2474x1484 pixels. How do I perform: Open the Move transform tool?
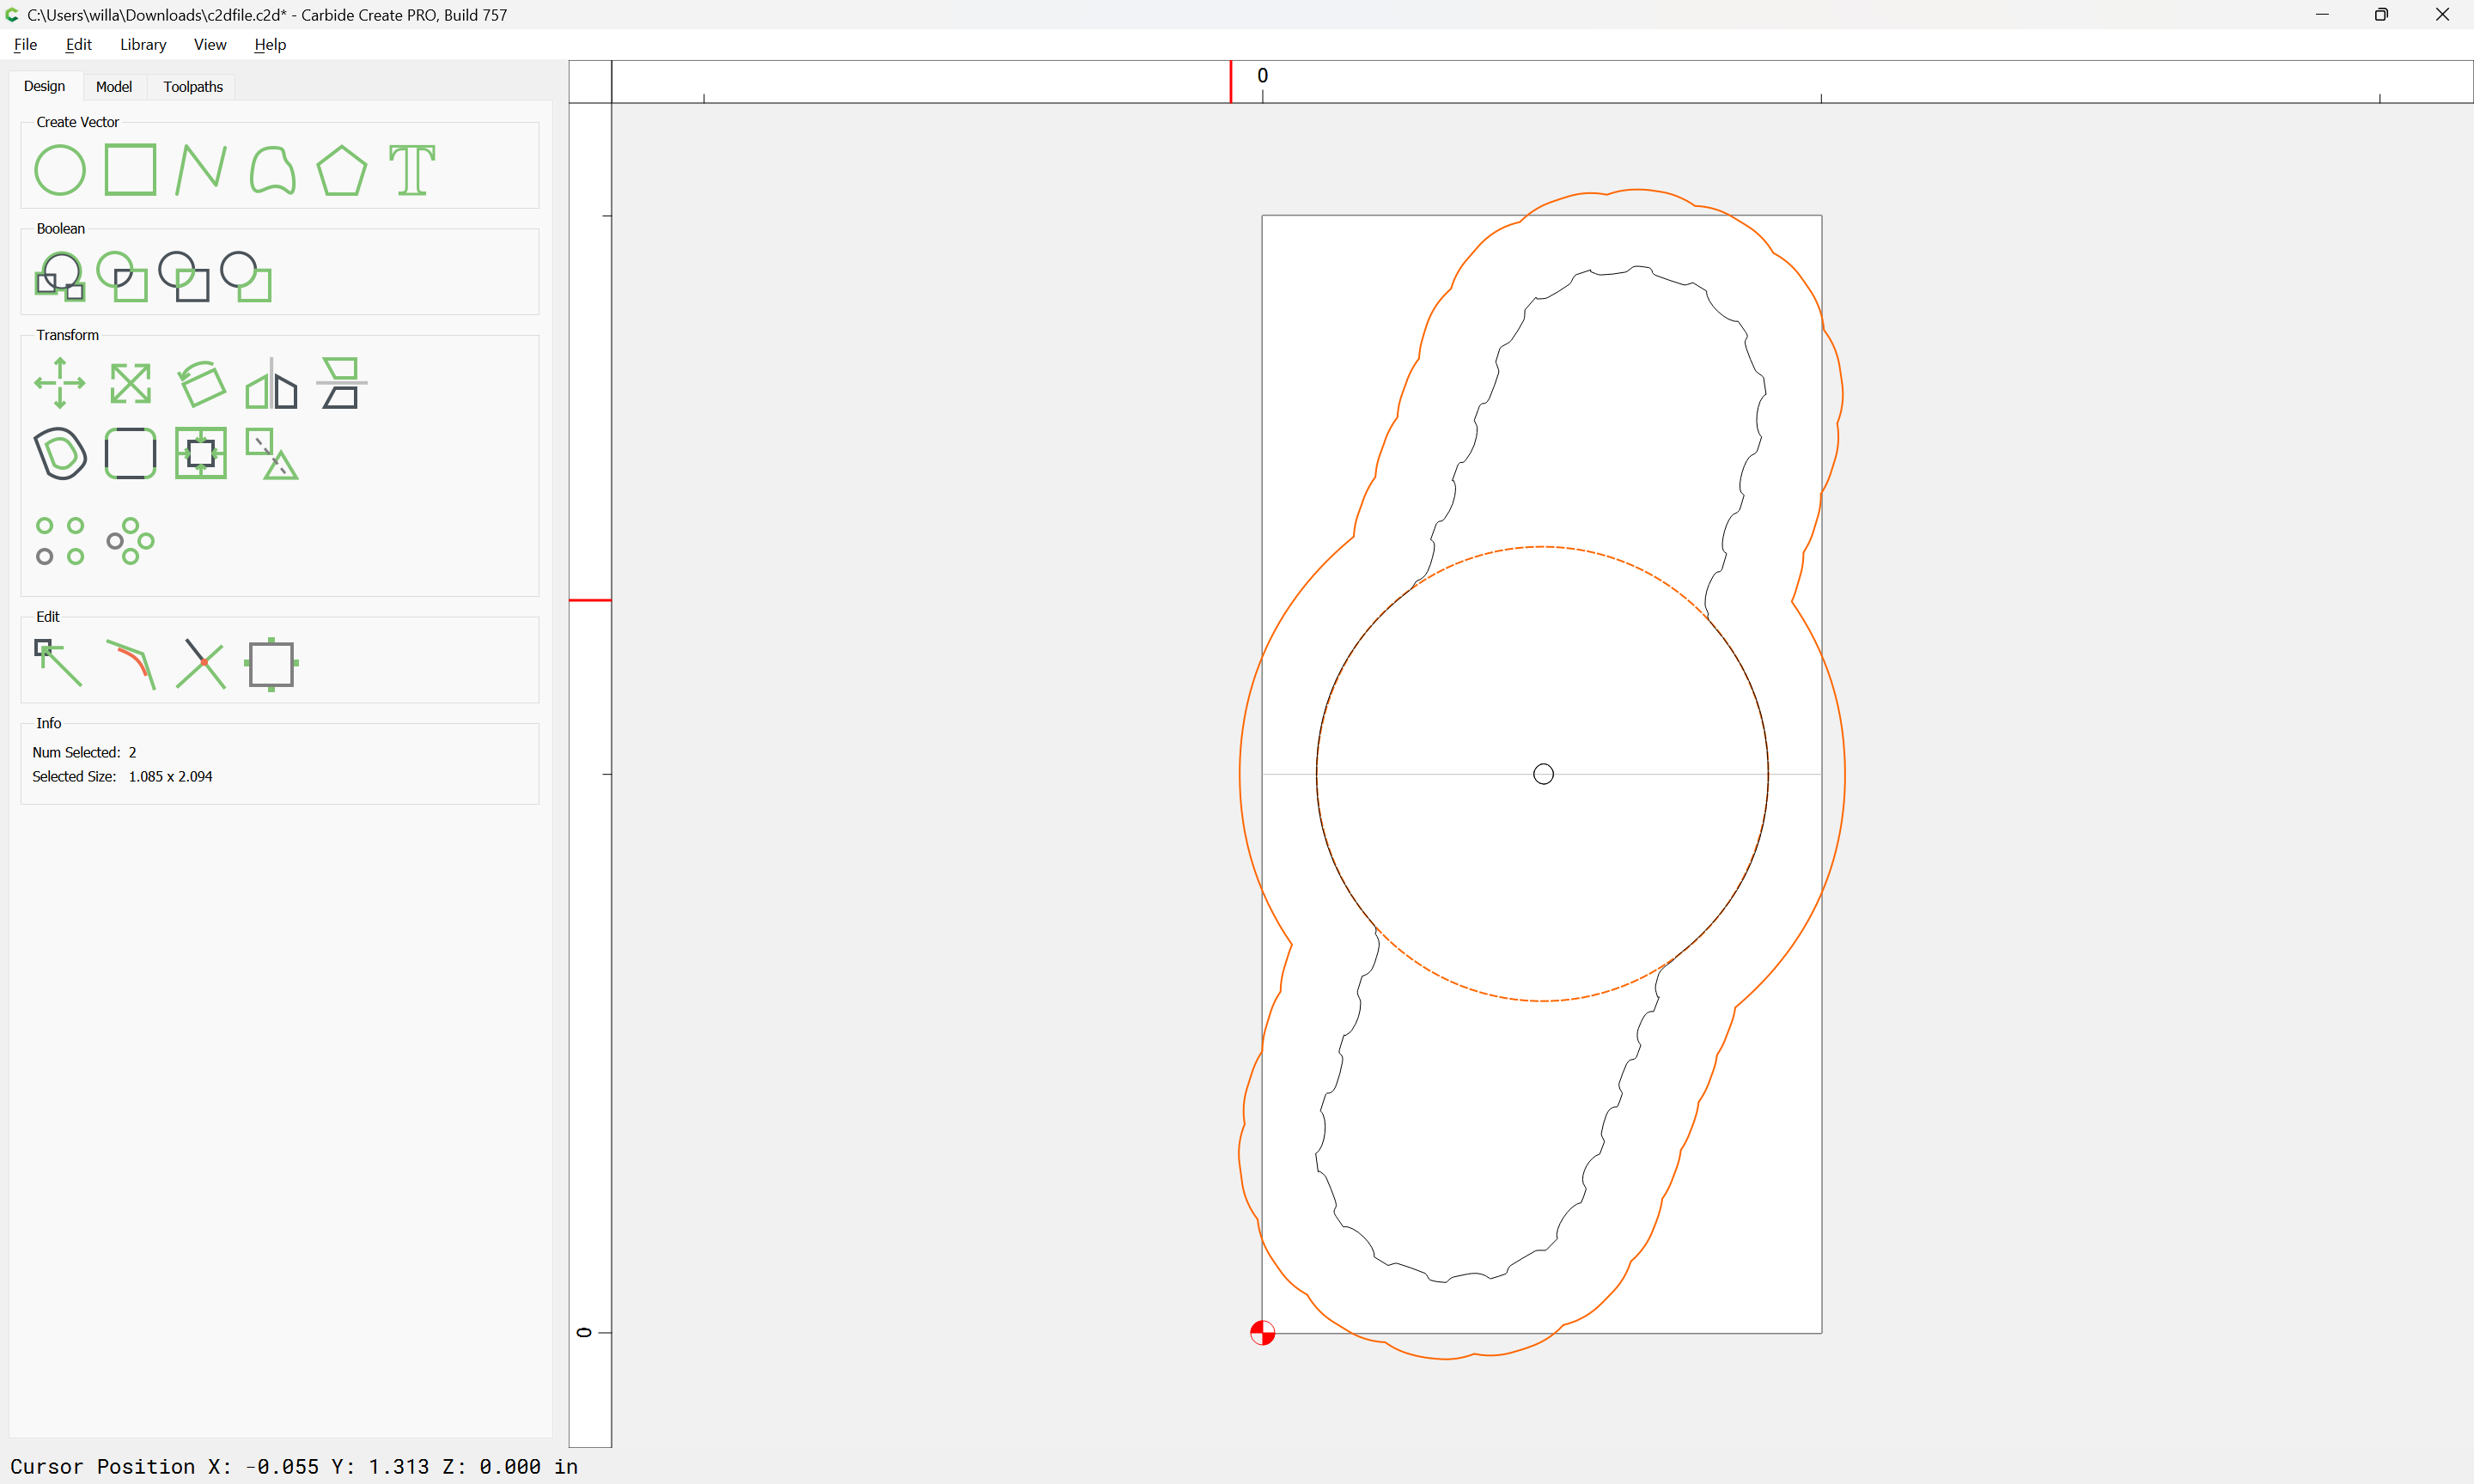(x=60, y=383)
